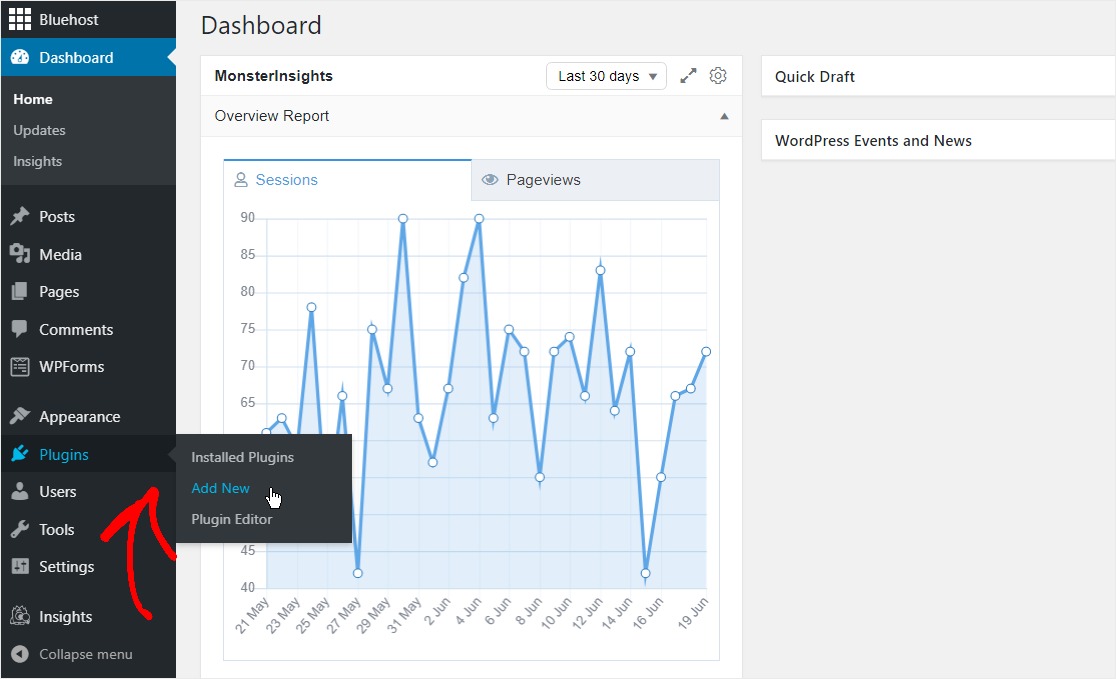Image resolution: width=1116 pixels, height=679 pixels.
Task: Open Plugin Editor from flyout menu
Action: click(x=232, y=520)
